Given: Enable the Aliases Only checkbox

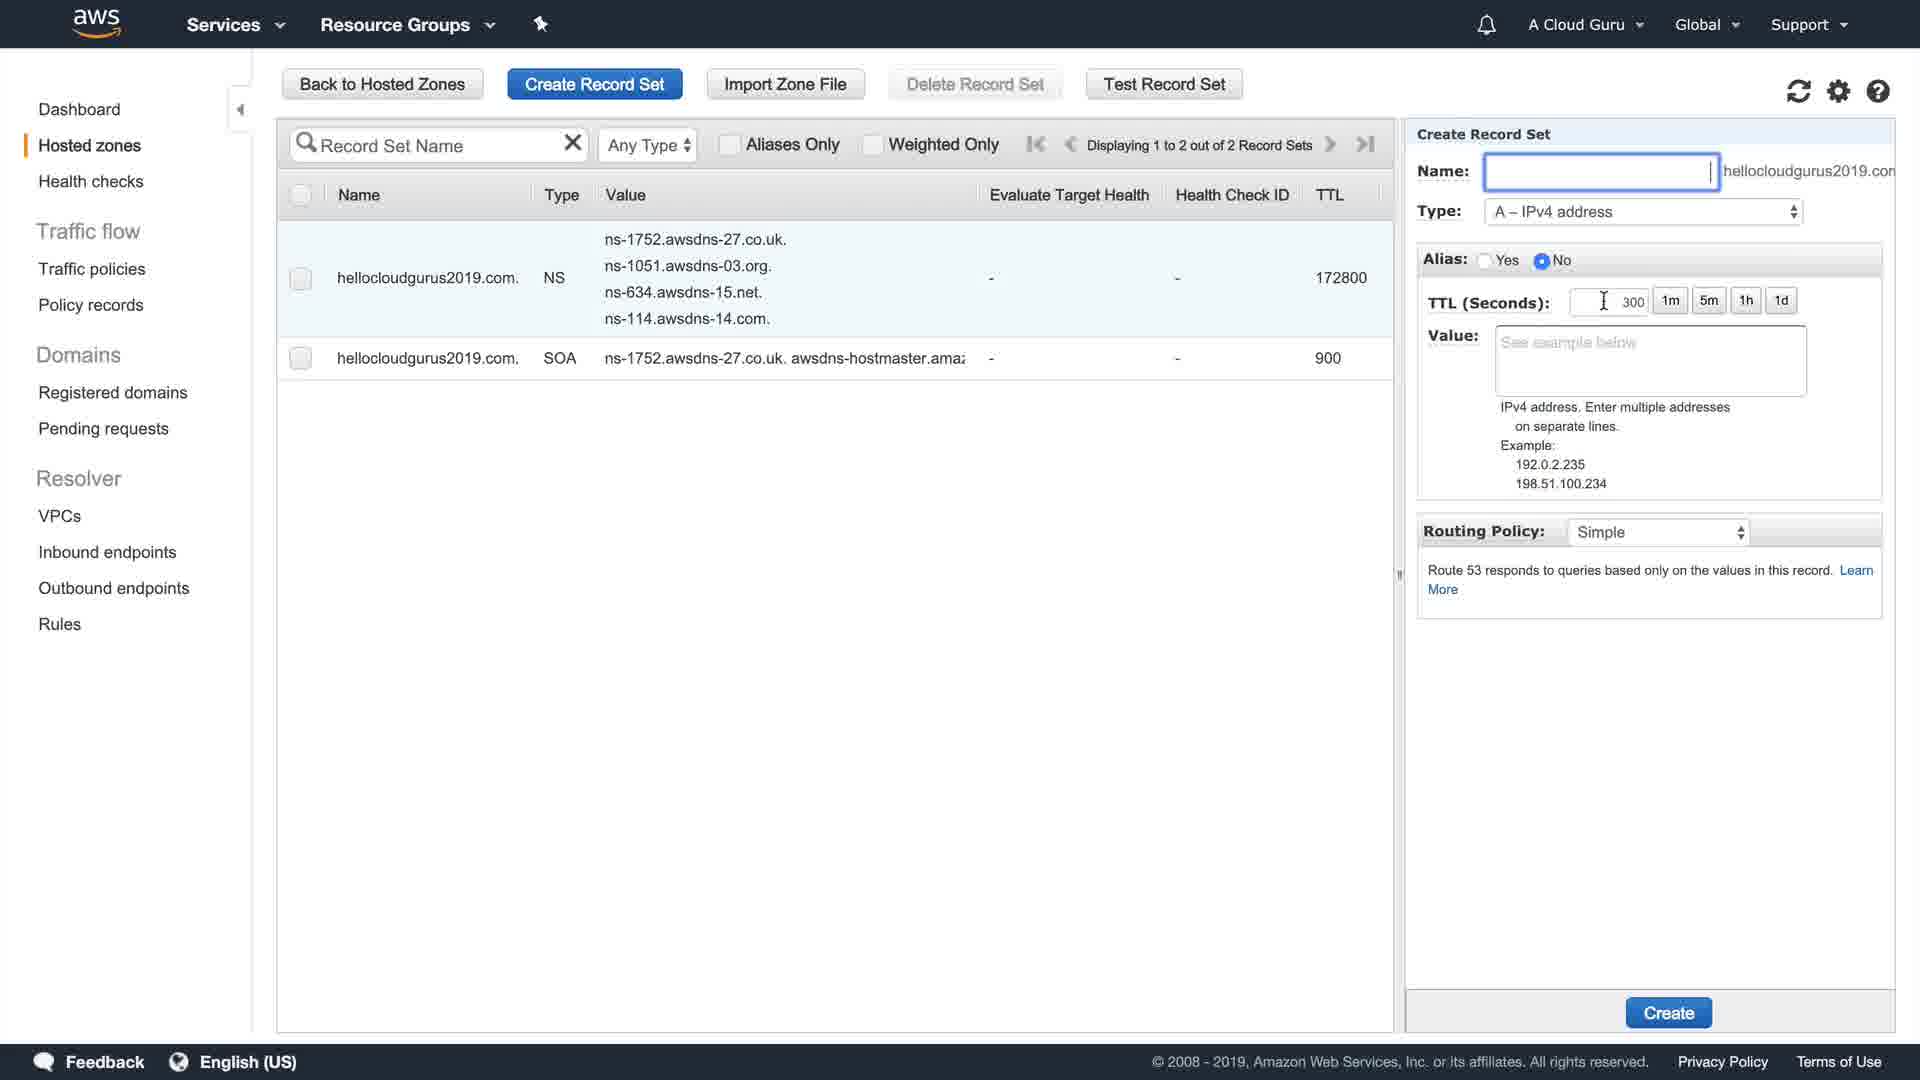Looking at the screenshot, I should coord(730,145).
